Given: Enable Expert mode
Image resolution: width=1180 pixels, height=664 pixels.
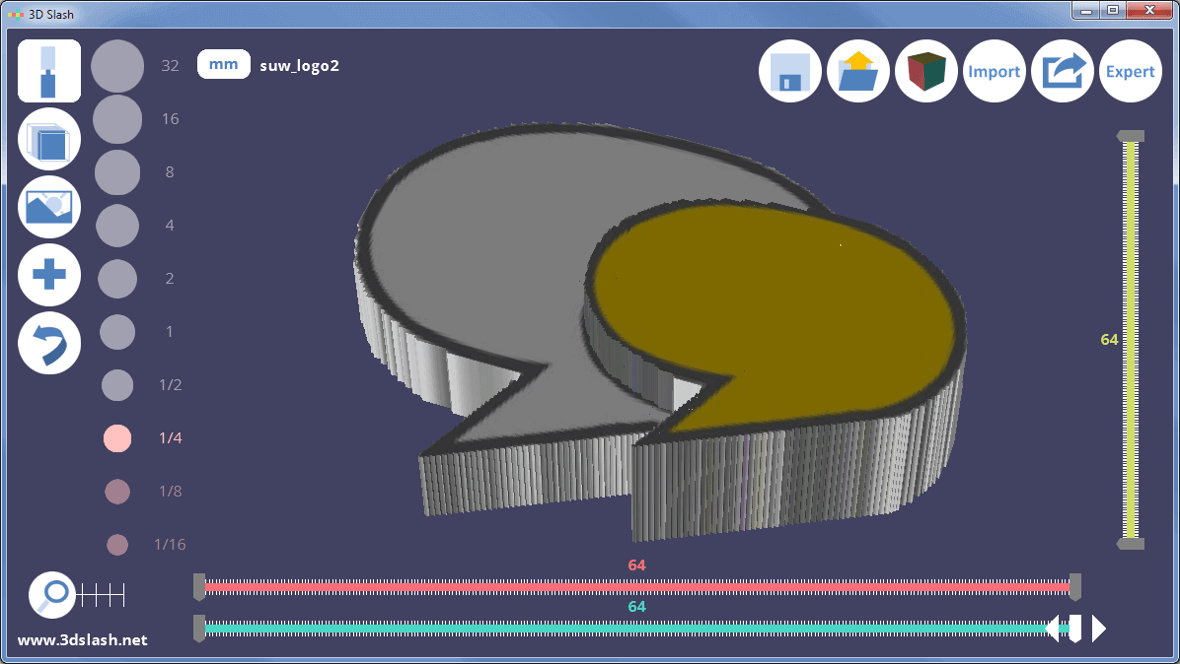Looking at the screenshot, I should (x=1130, y=71).
